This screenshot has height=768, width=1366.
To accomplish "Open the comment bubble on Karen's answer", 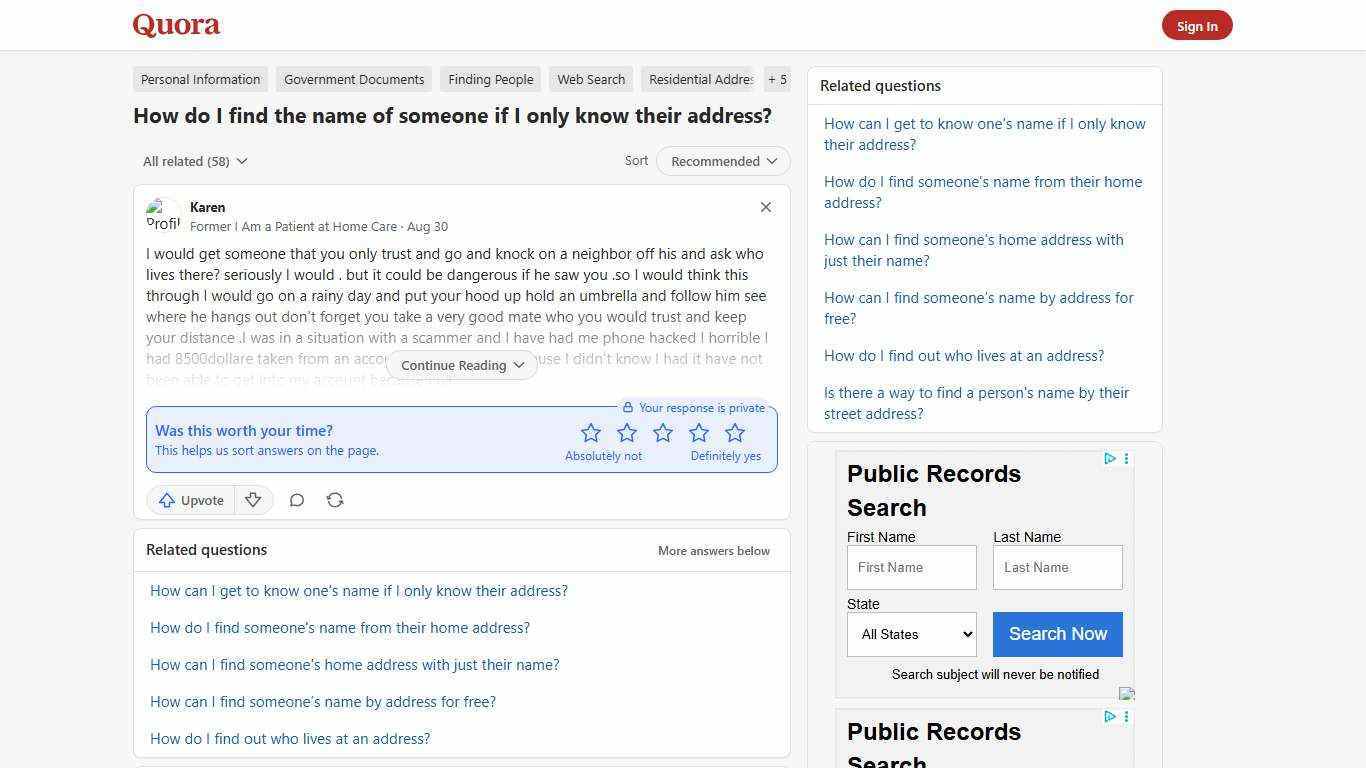I will coord(296,500).
